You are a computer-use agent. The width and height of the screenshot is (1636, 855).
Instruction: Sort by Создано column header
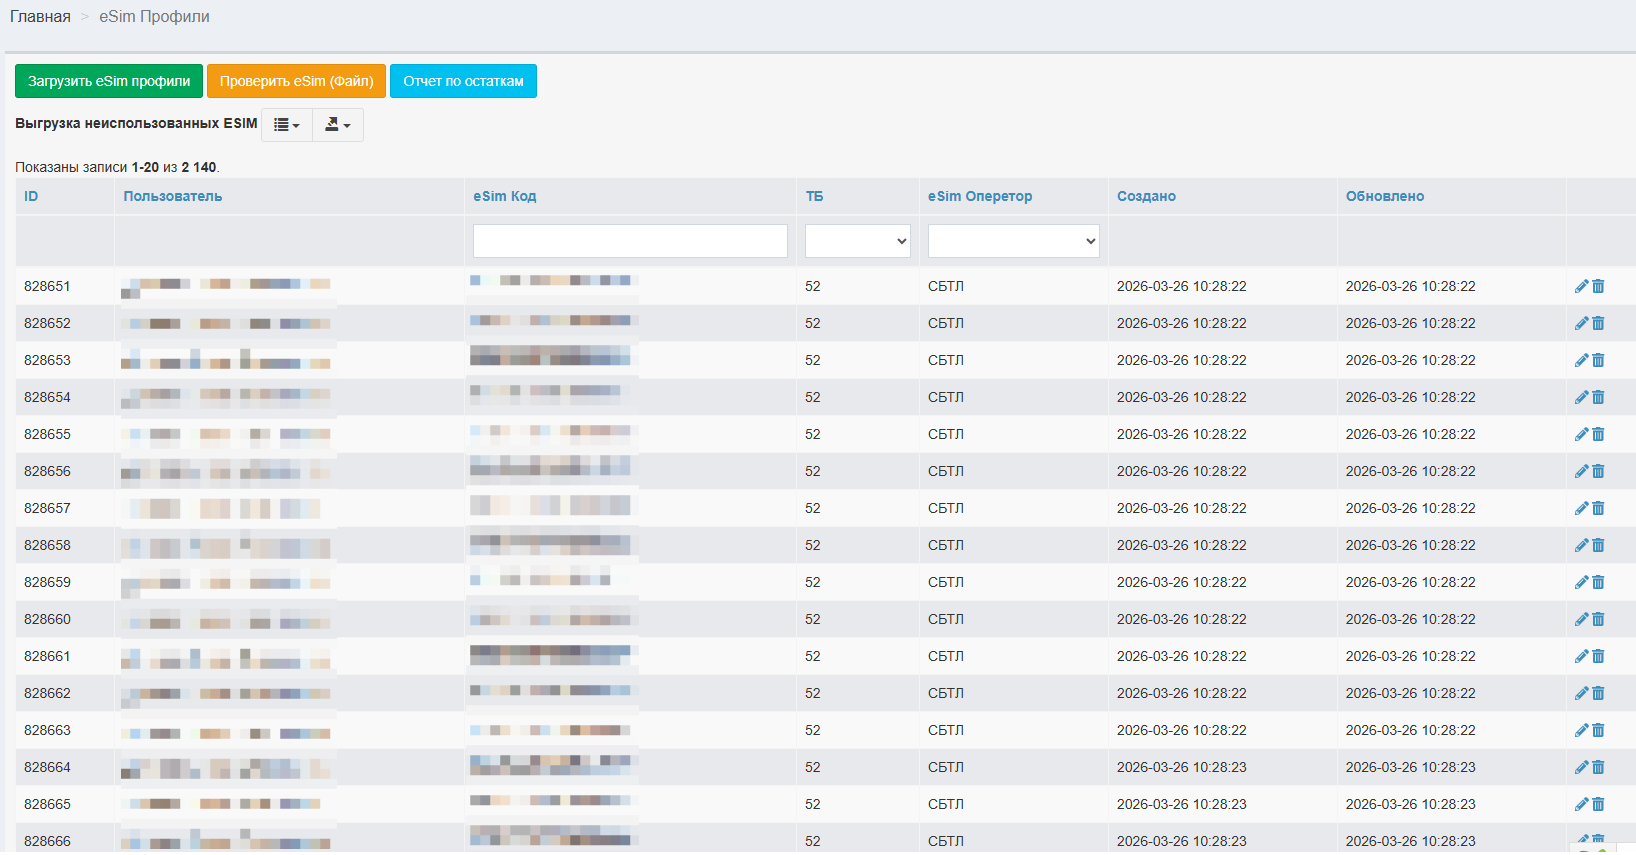[x=1146, y=196]
